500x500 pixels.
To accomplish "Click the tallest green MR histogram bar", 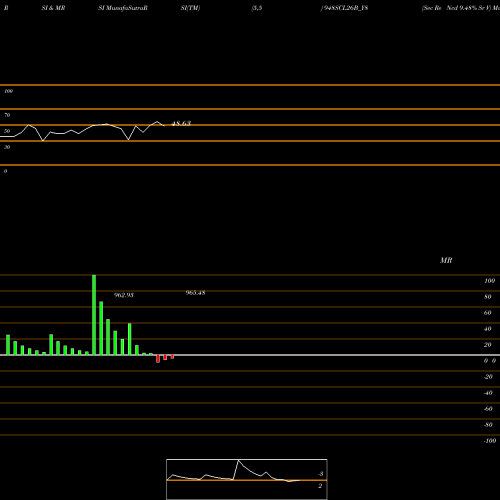I will (94, 315).
